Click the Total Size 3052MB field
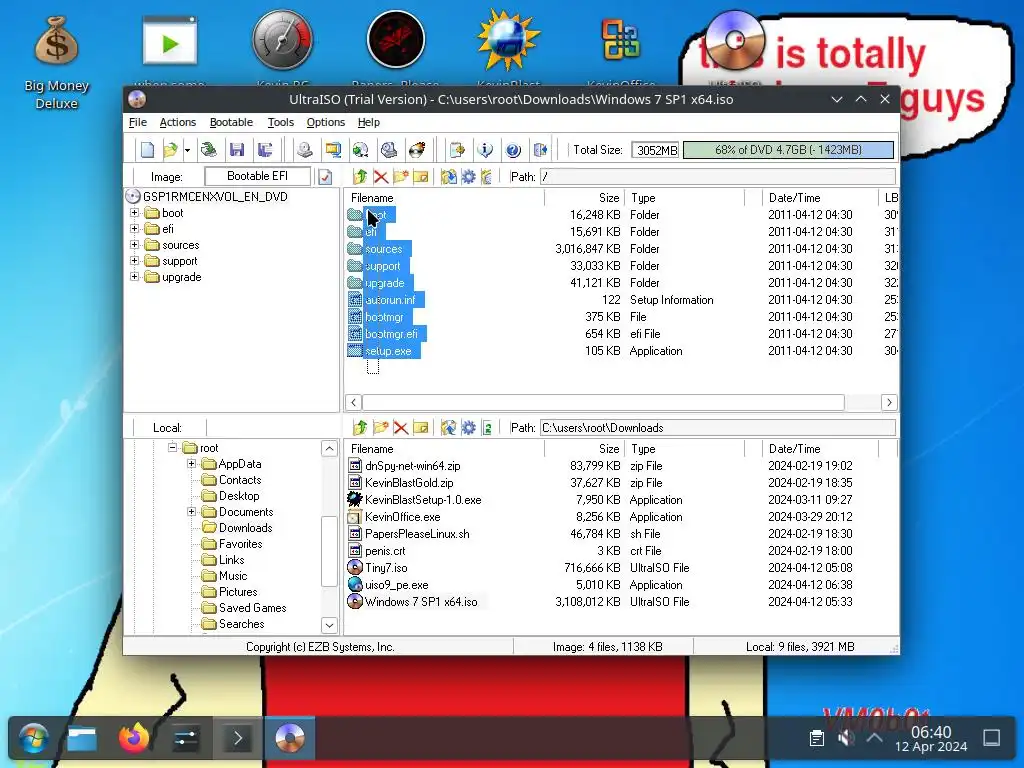The image size is (1024, 768). 656,150
